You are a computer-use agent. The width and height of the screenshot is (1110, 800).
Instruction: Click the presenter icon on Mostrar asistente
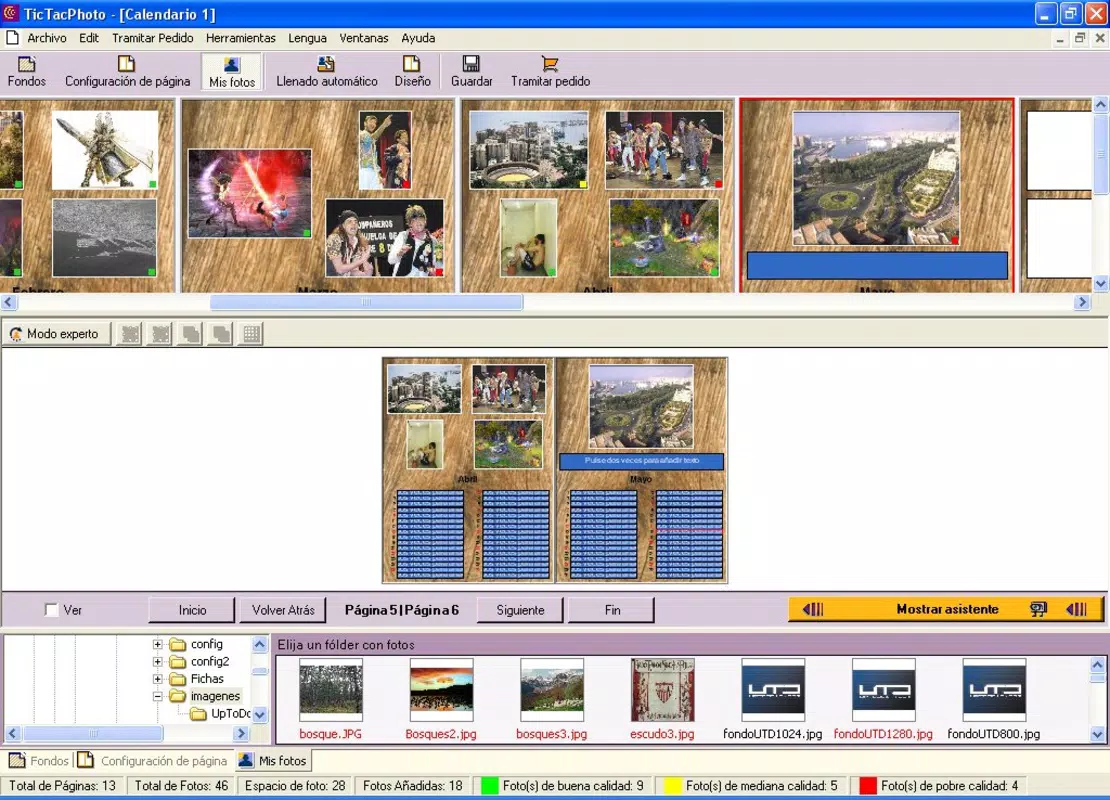1038,609
